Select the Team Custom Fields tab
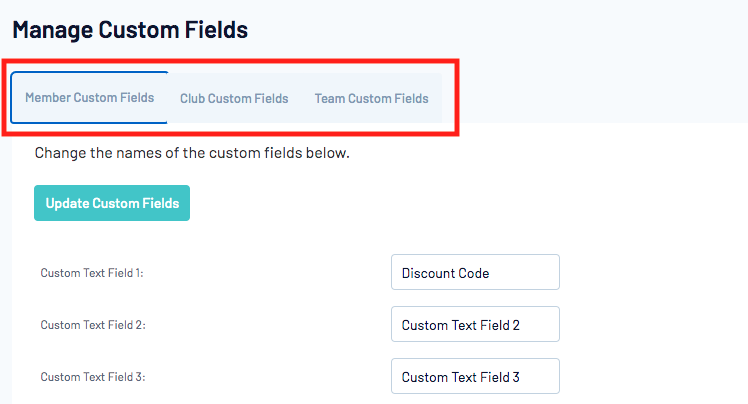Image resolution: width=748 pixels, height=404 pixels. point(371,98)
